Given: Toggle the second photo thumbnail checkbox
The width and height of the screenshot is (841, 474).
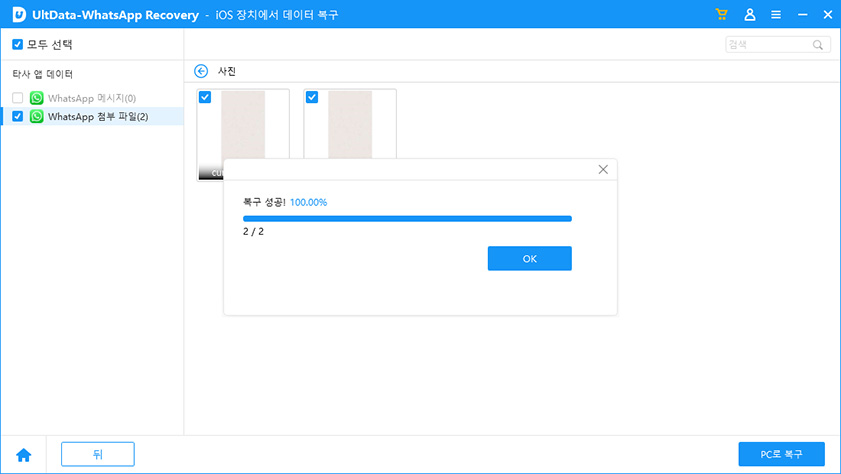Looking at the screenshot, I should pyautogui.click(x=312, y=97).
